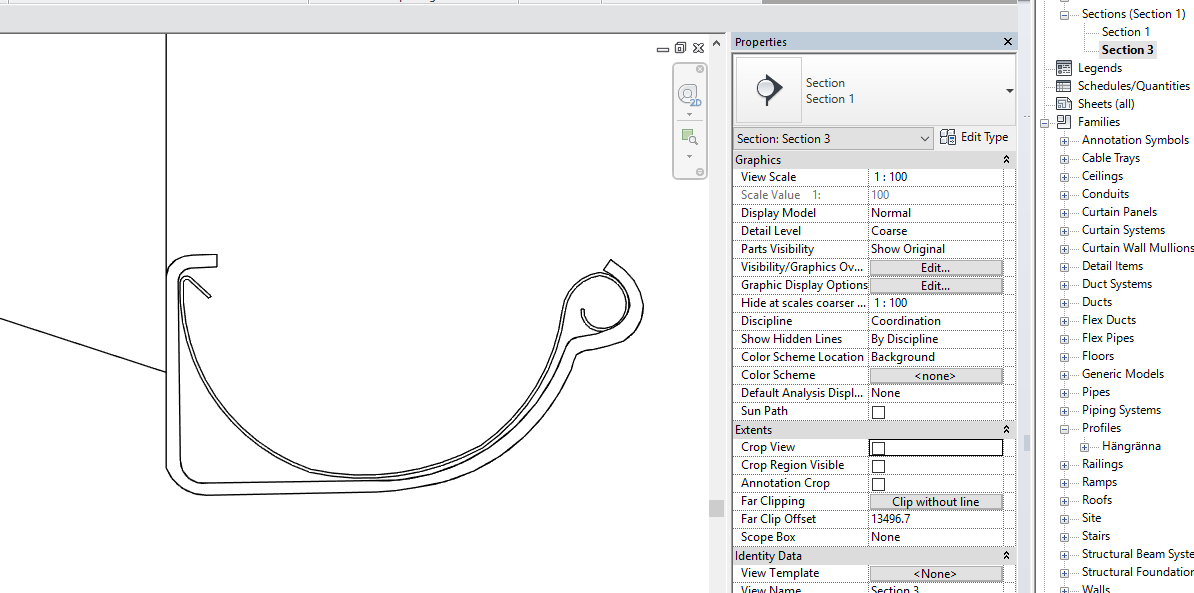The image size is (1194, 593).
Task: Expand the Pipes category in Families
Action: coord(1063,391)
